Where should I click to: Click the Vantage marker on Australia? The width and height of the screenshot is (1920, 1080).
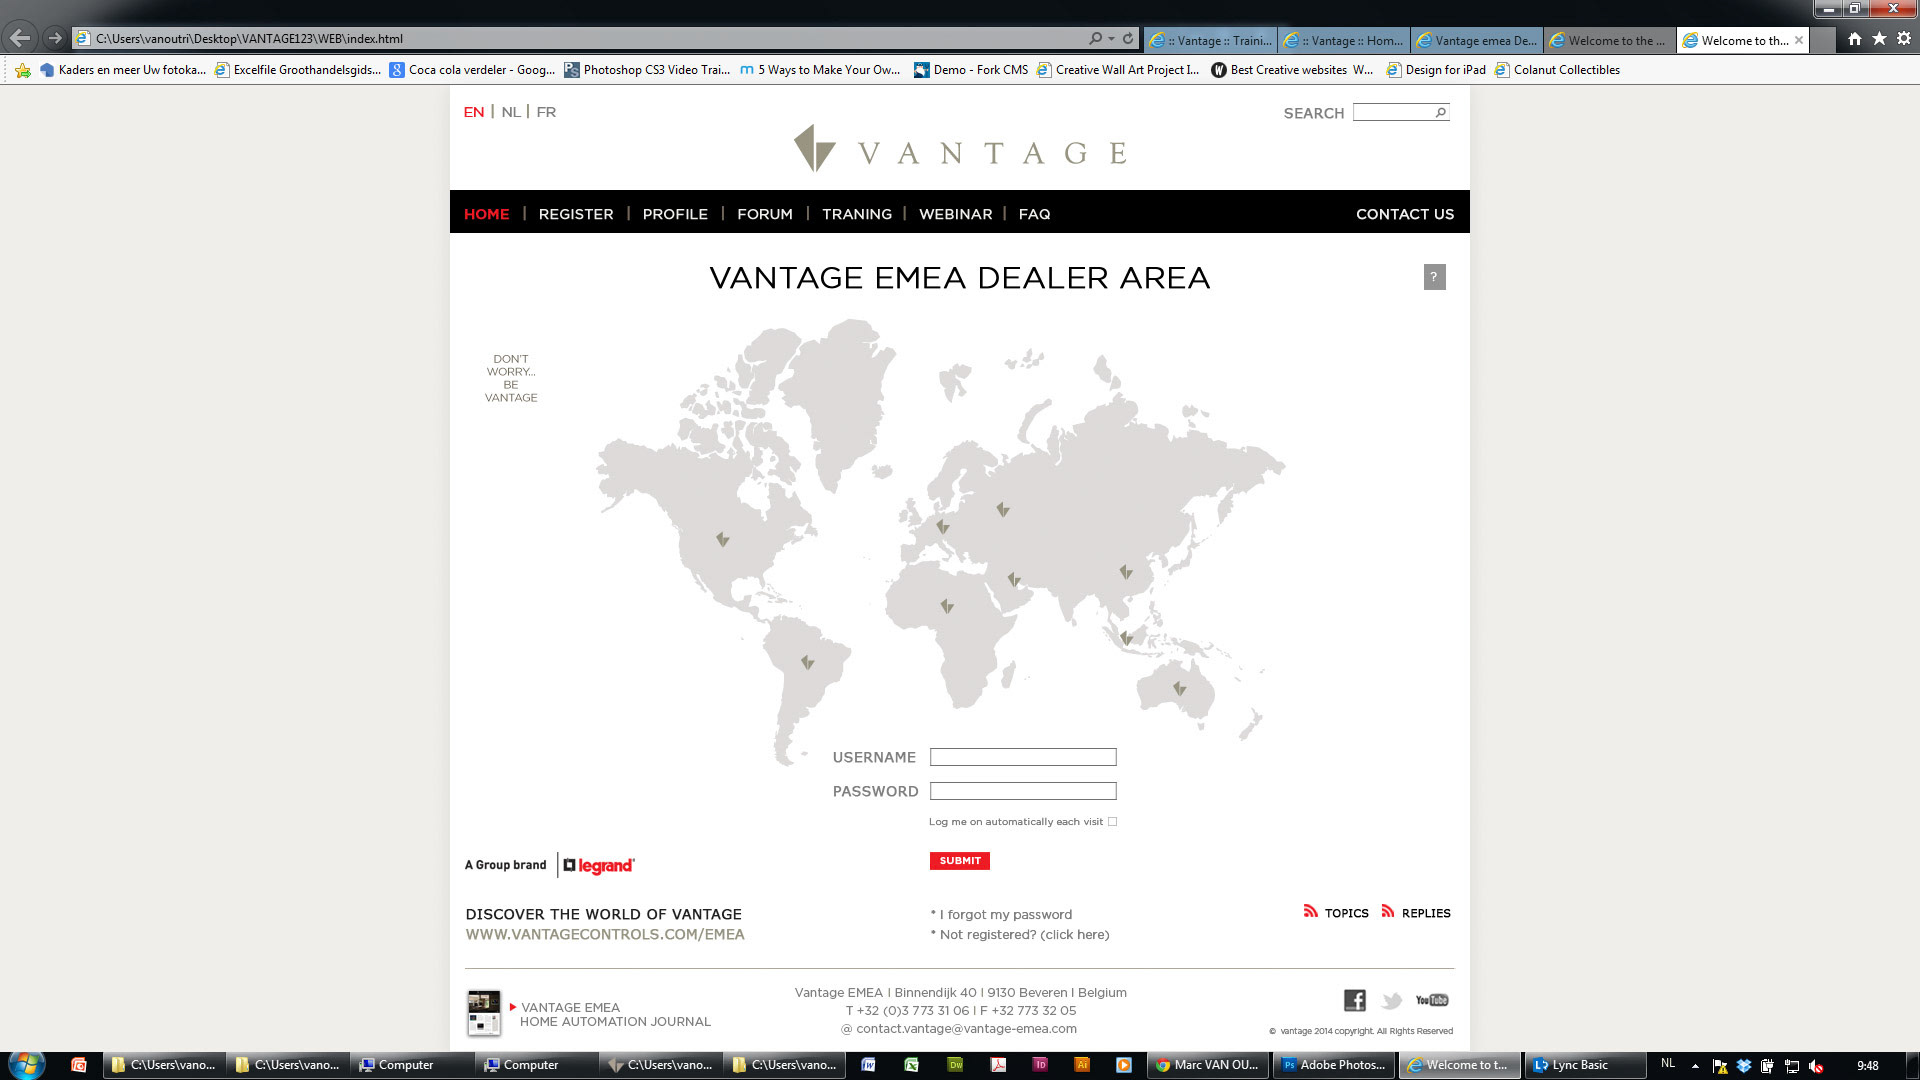point(1180,688)
